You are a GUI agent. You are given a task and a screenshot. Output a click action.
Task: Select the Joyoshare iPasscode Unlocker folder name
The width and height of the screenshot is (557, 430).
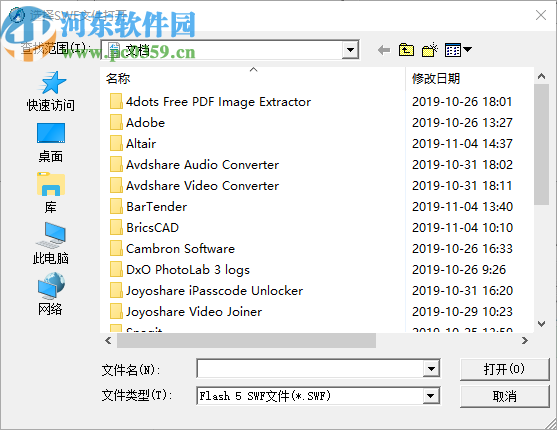215,291
